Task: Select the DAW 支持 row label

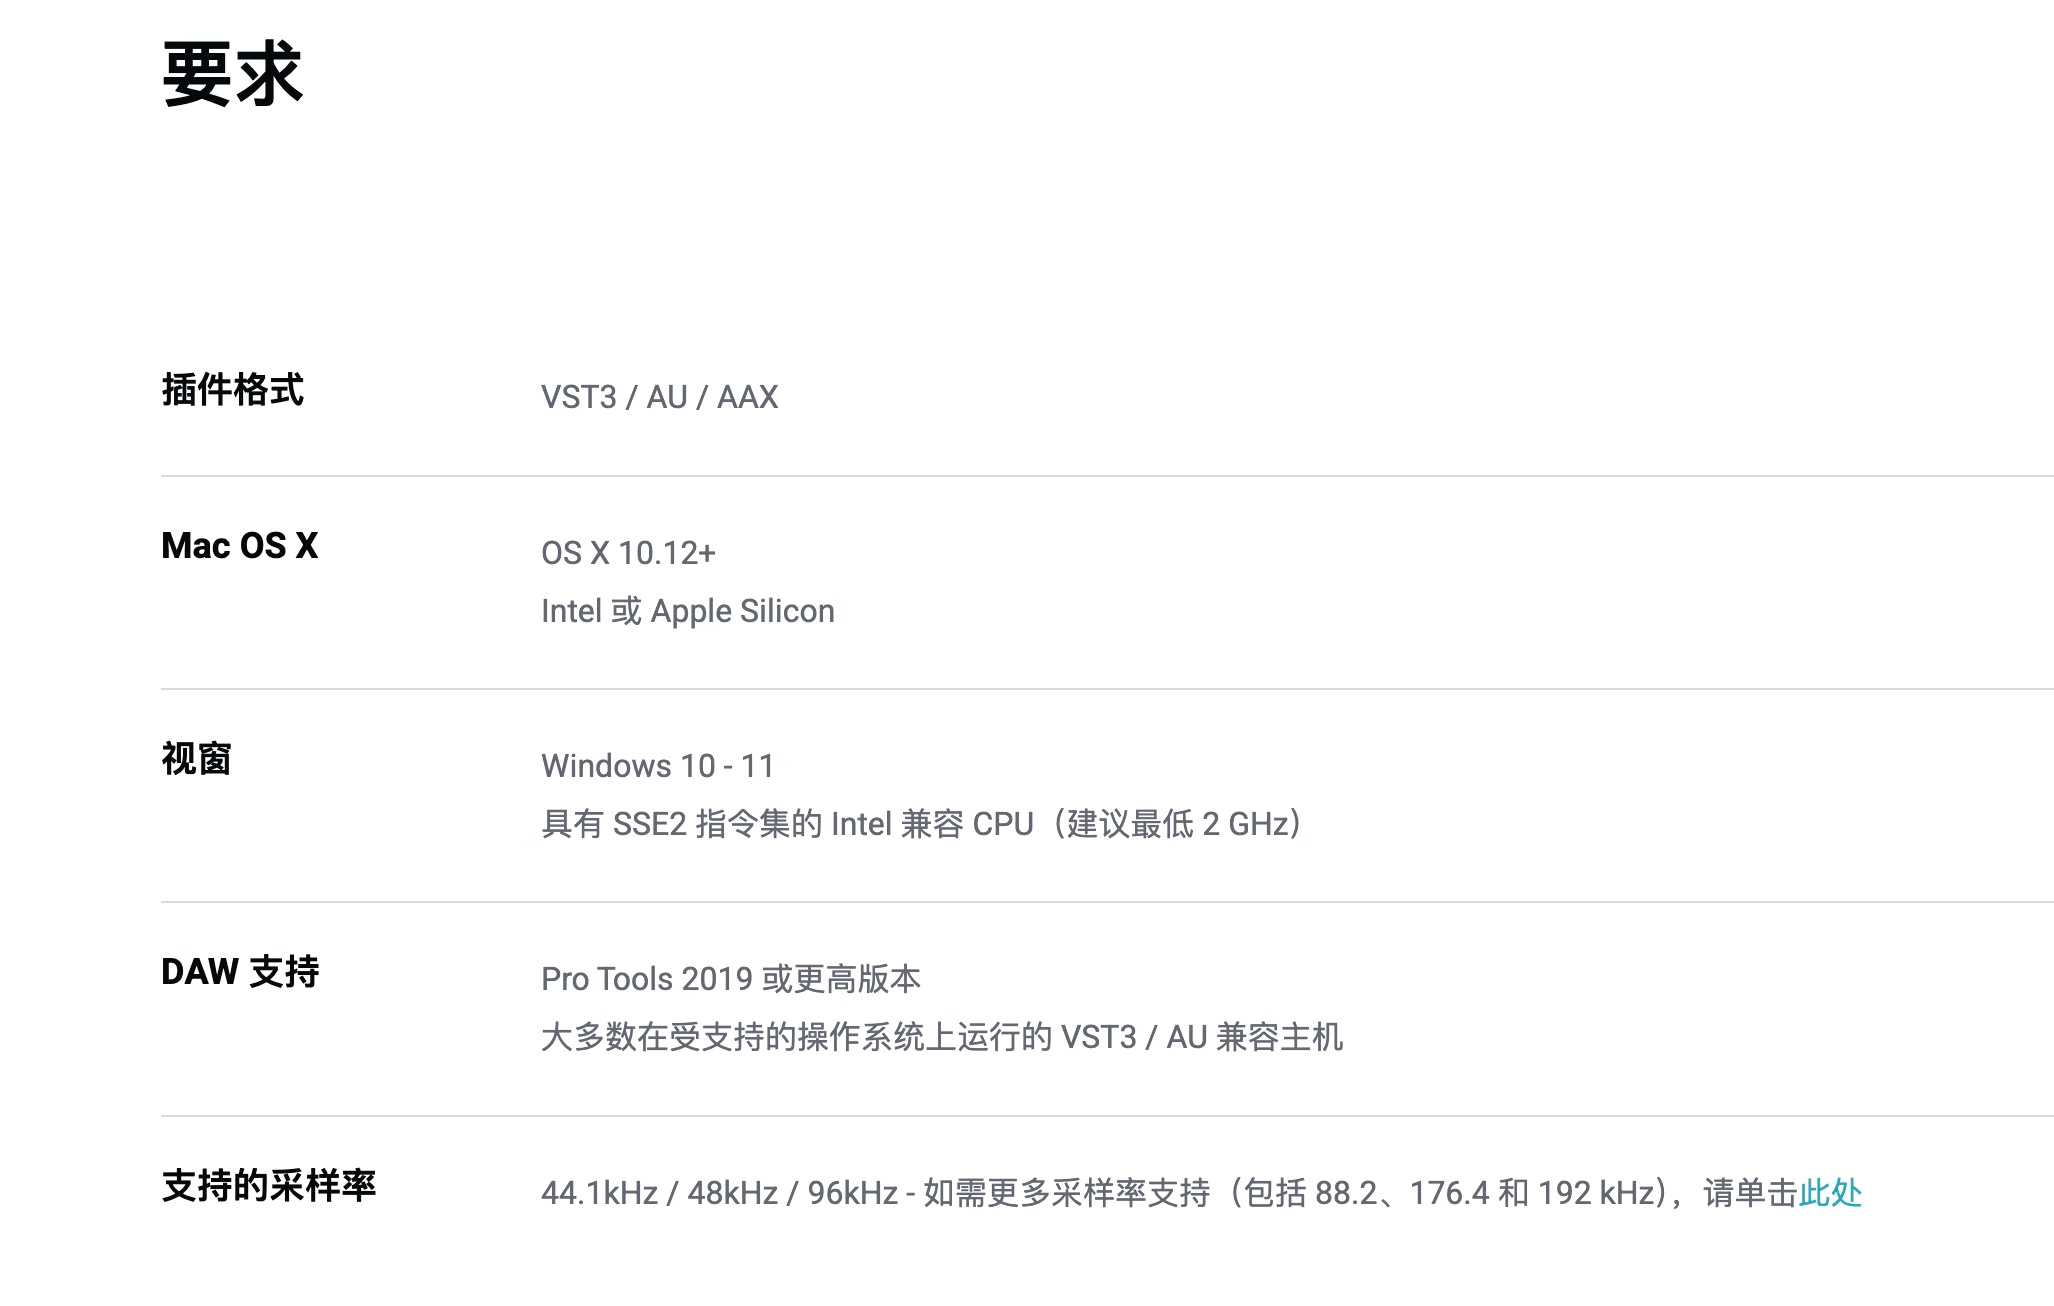Action: [x=240, y=971]
